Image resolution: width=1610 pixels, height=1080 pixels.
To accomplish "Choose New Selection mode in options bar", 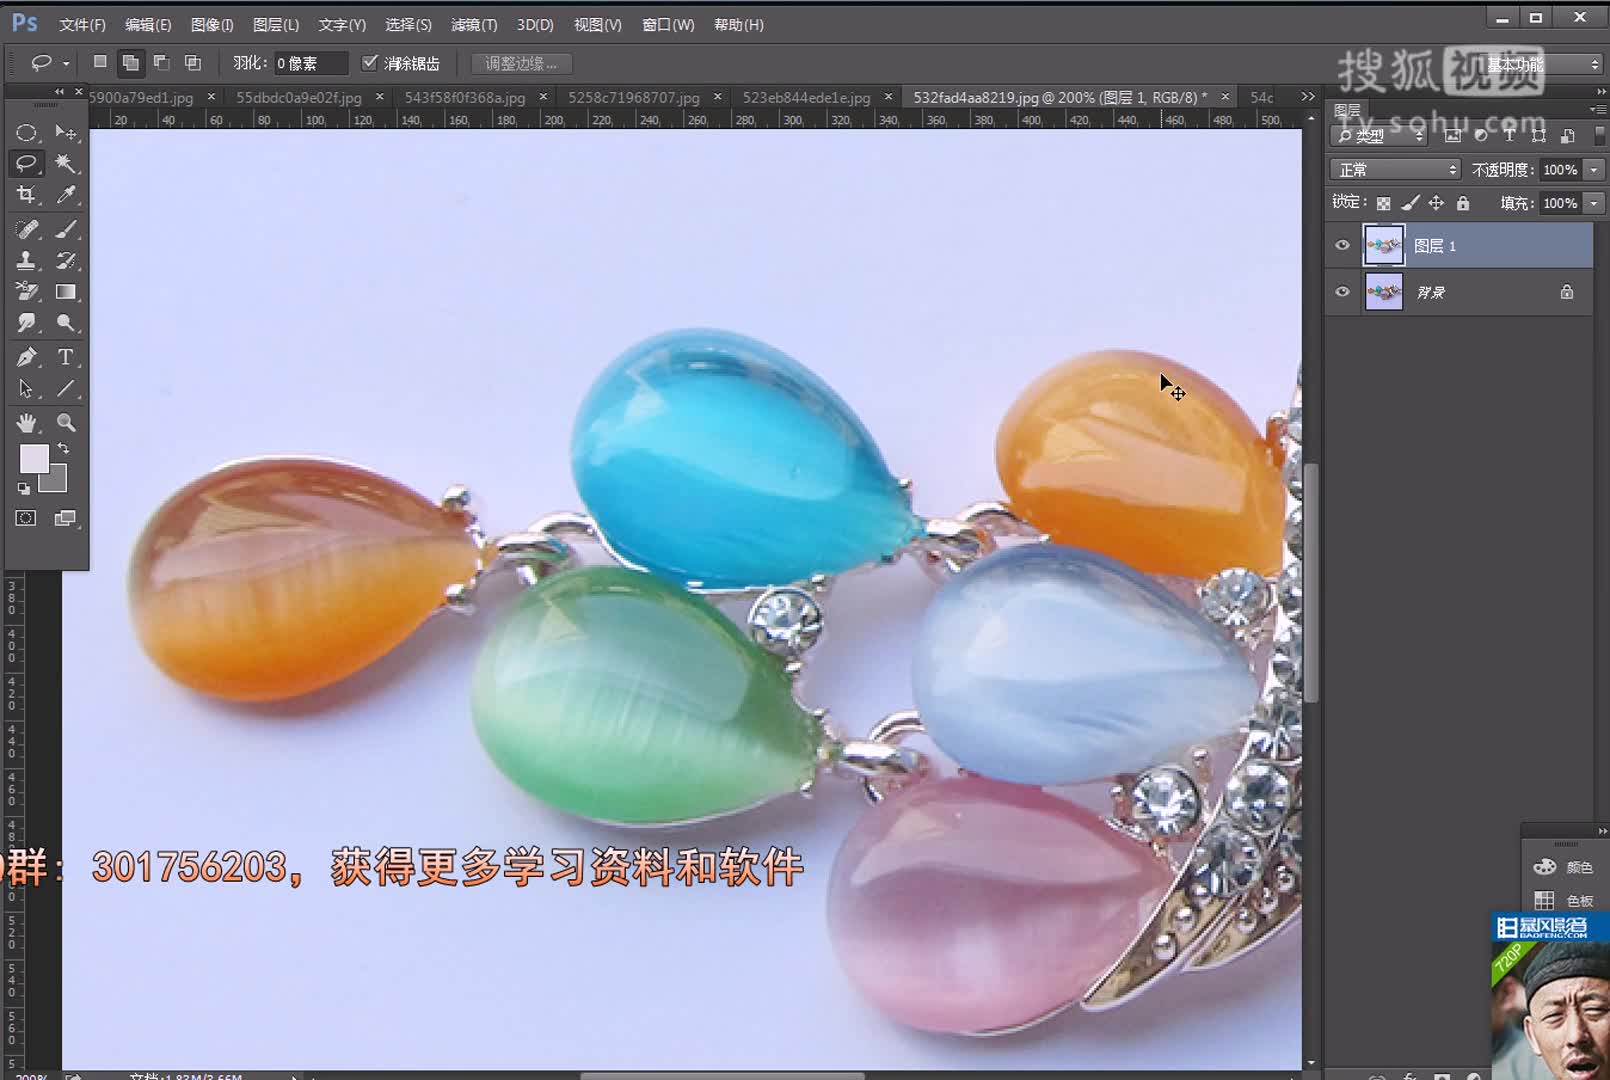I will [100, 63].
